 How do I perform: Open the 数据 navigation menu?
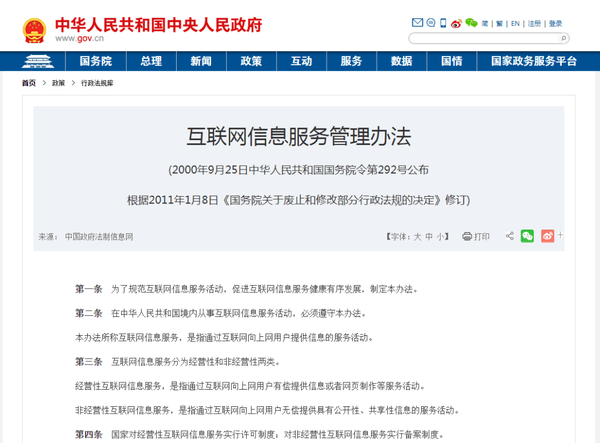point(401,61)
